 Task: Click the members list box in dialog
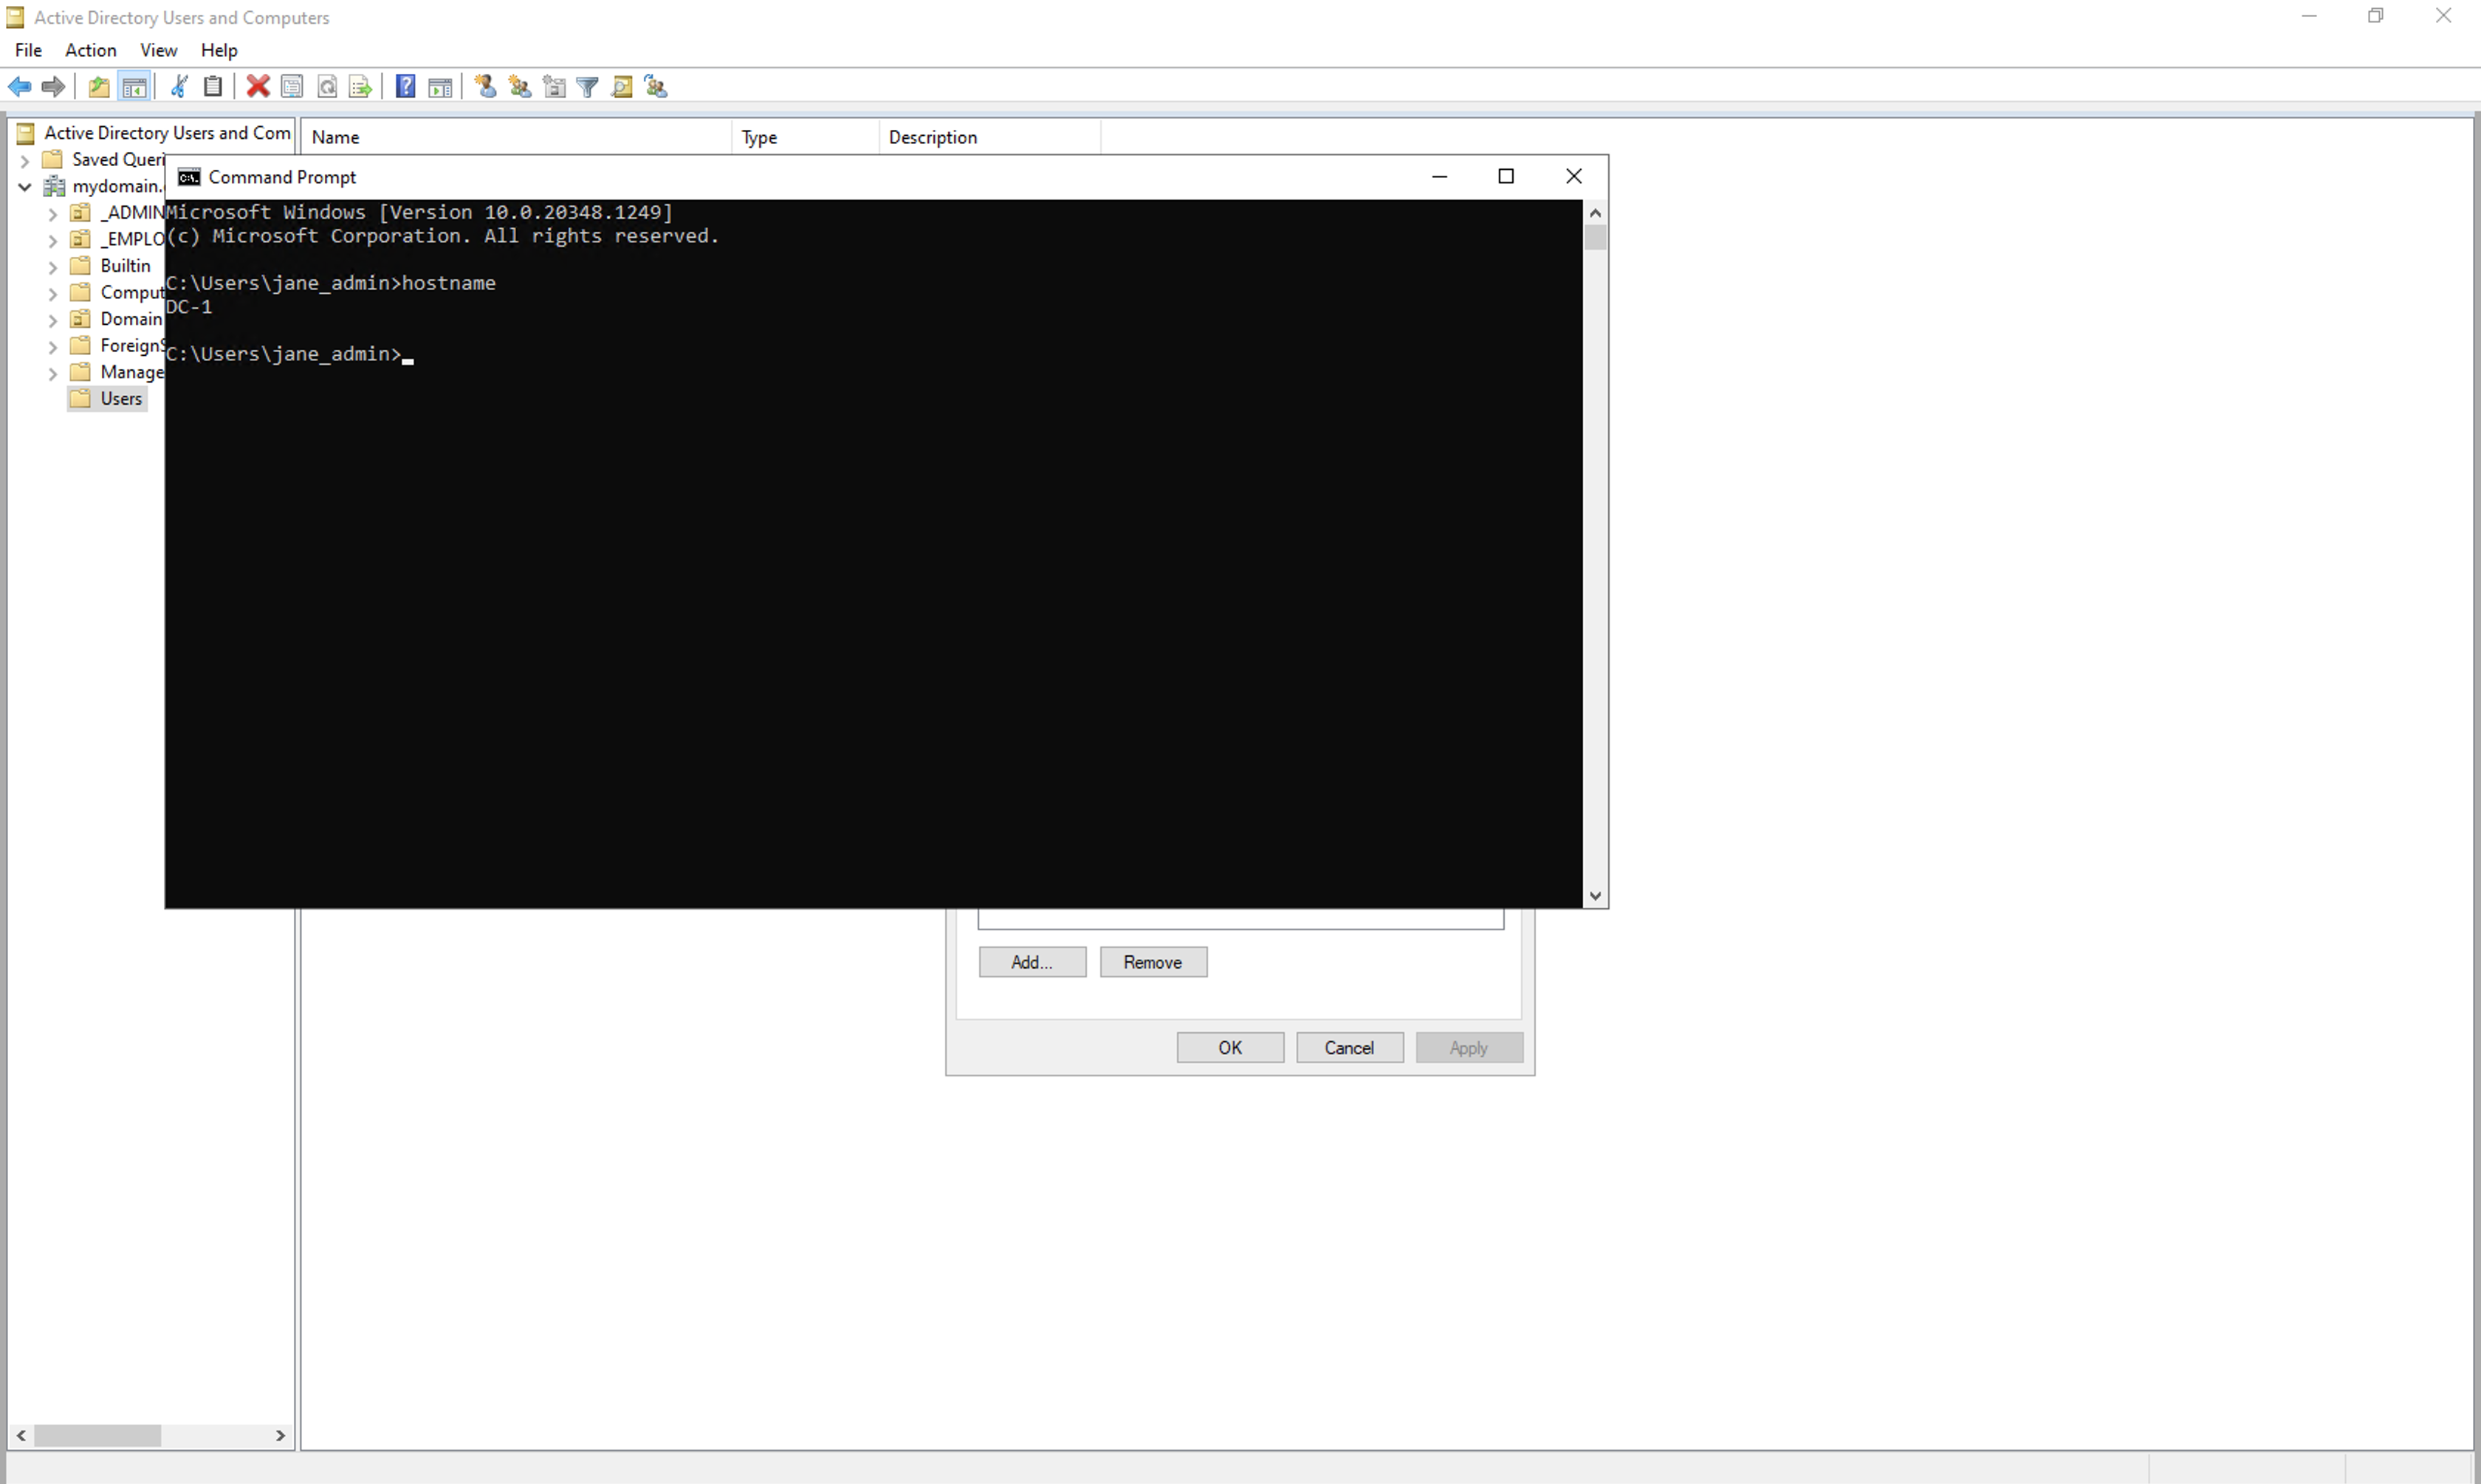(x=1240, y=919)
